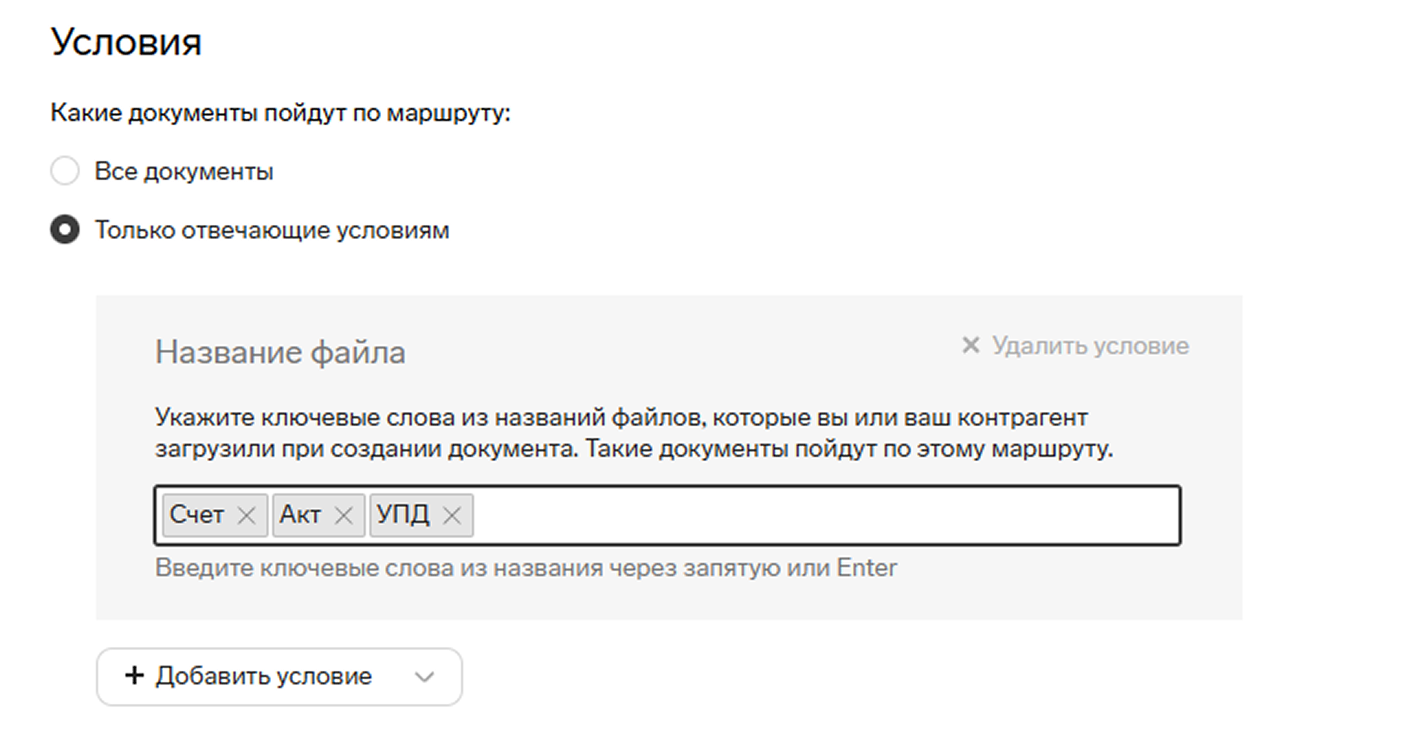Click the "Счет" tag label
The height and width of the screenshot is (756, 1418).
[197, 516]
